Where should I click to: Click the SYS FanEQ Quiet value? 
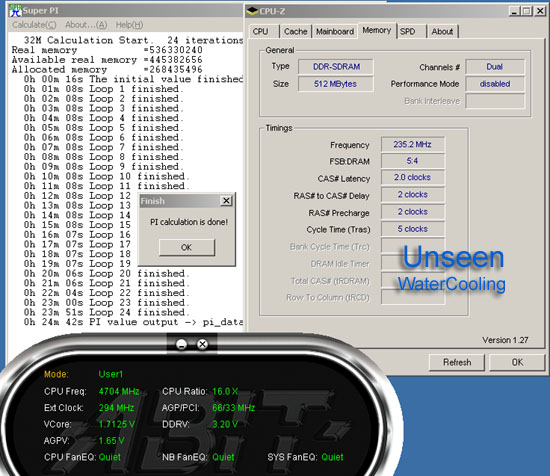(333, 457)
